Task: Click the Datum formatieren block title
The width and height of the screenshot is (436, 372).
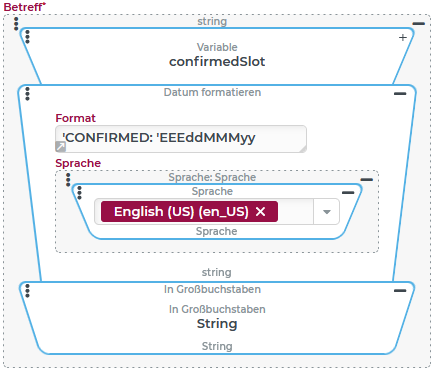Action: click(212, 92)
